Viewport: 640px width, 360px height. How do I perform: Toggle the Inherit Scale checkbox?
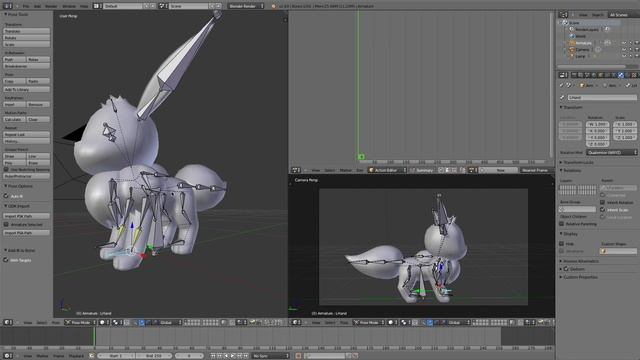tap(602, 209)
